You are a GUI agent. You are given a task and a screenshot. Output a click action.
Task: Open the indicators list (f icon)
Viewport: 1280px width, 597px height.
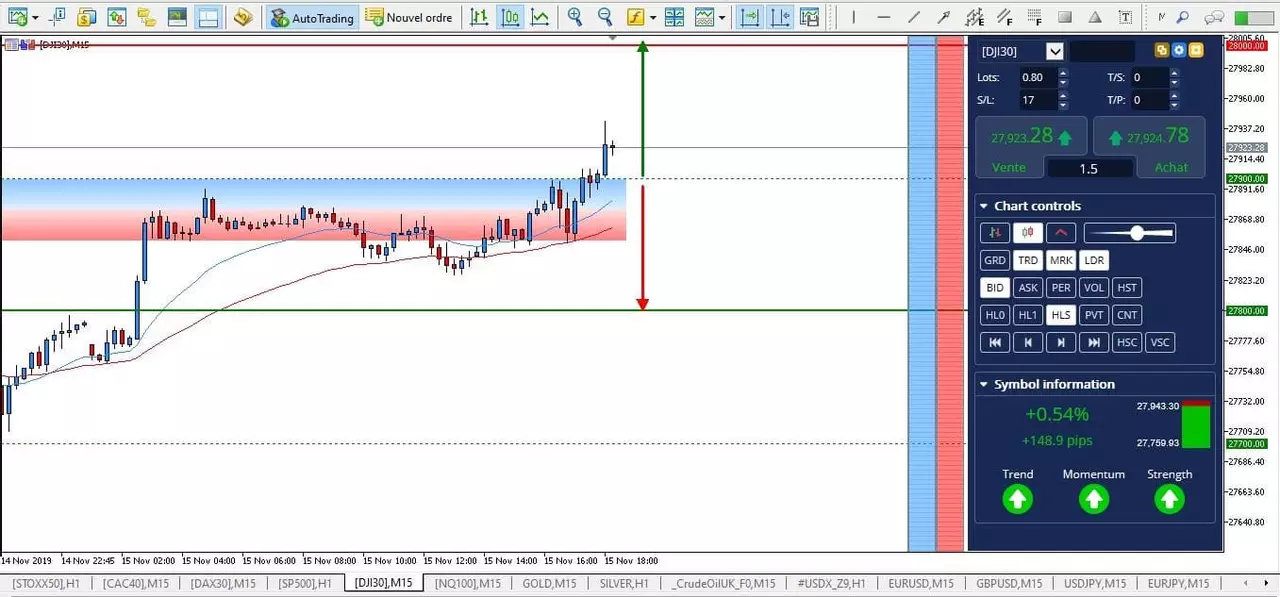635,17
